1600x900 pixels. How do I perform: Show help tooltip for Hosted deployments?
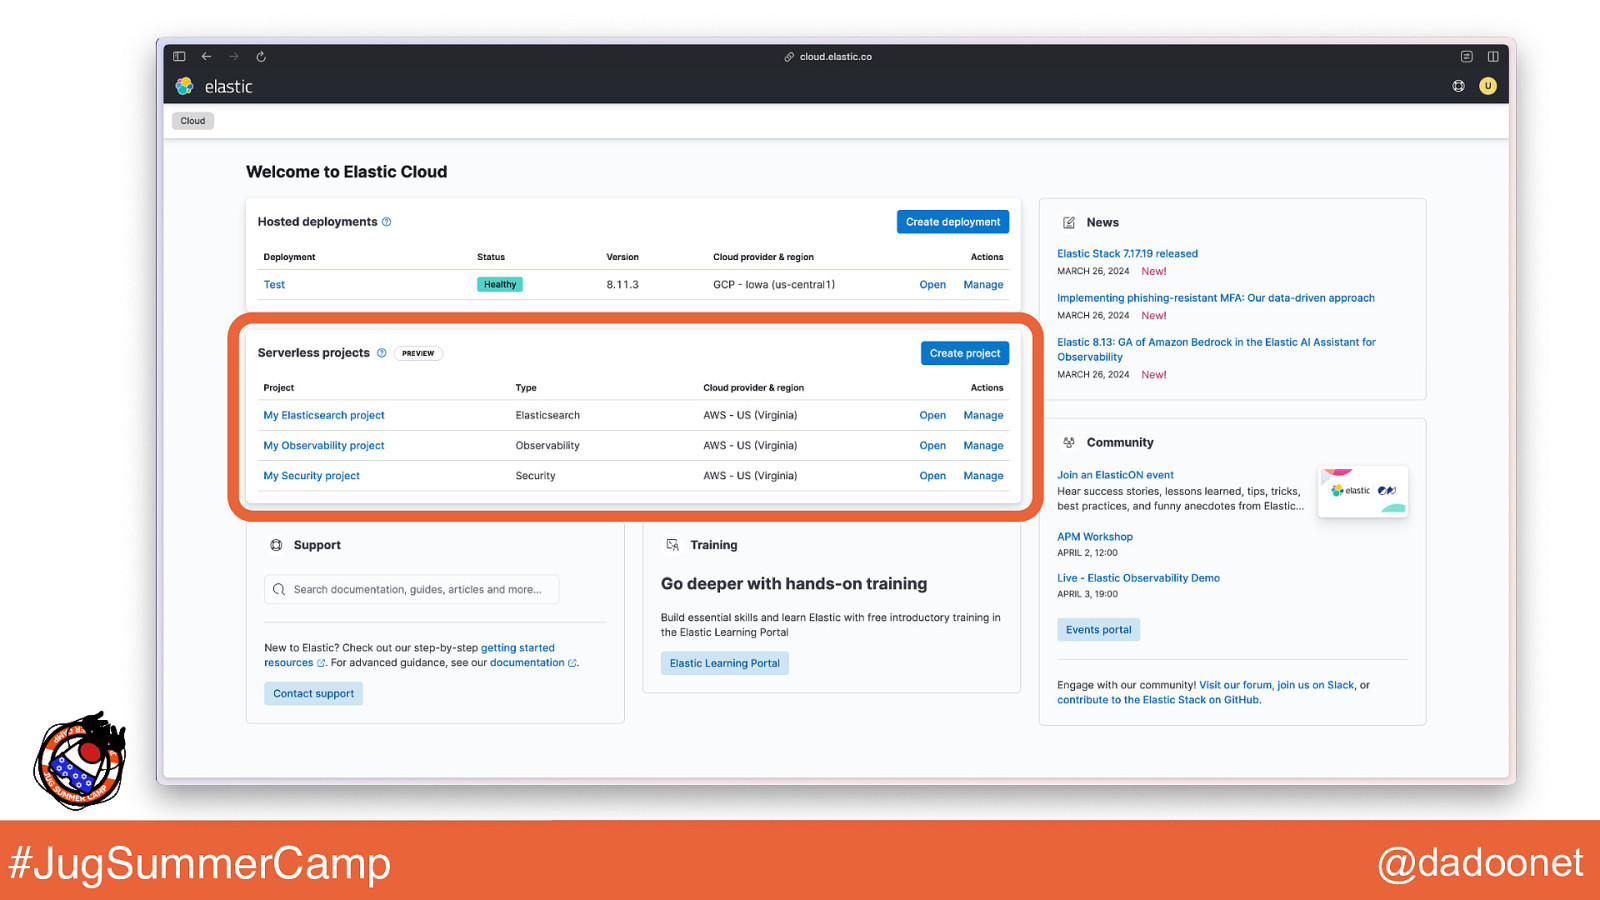[x=387, y=222]
